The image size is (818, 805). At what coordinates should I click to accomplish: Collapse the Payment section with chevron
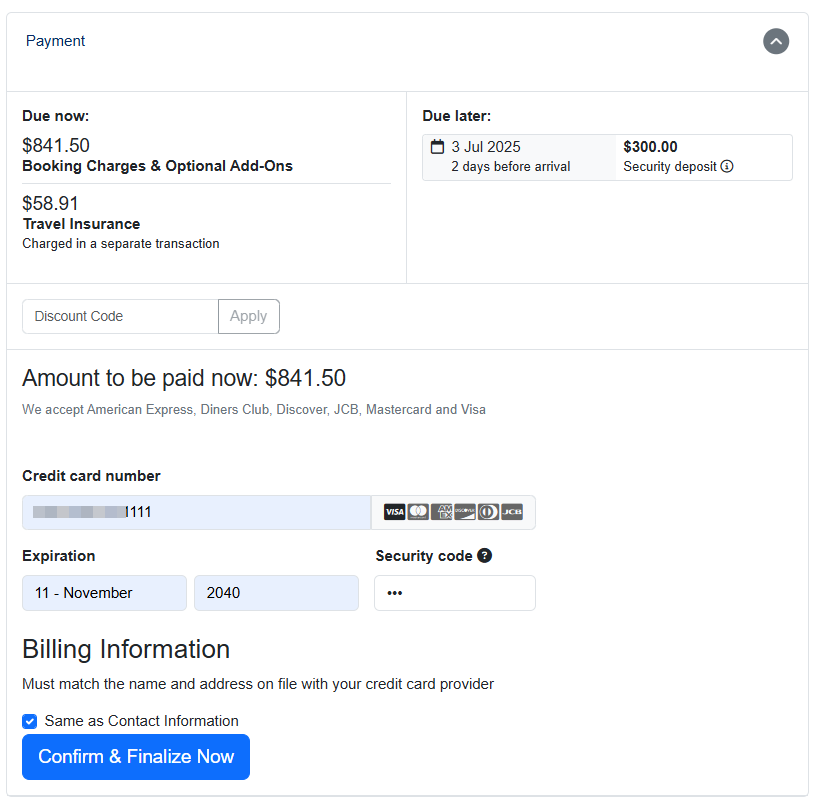click(x=776, y=41)
